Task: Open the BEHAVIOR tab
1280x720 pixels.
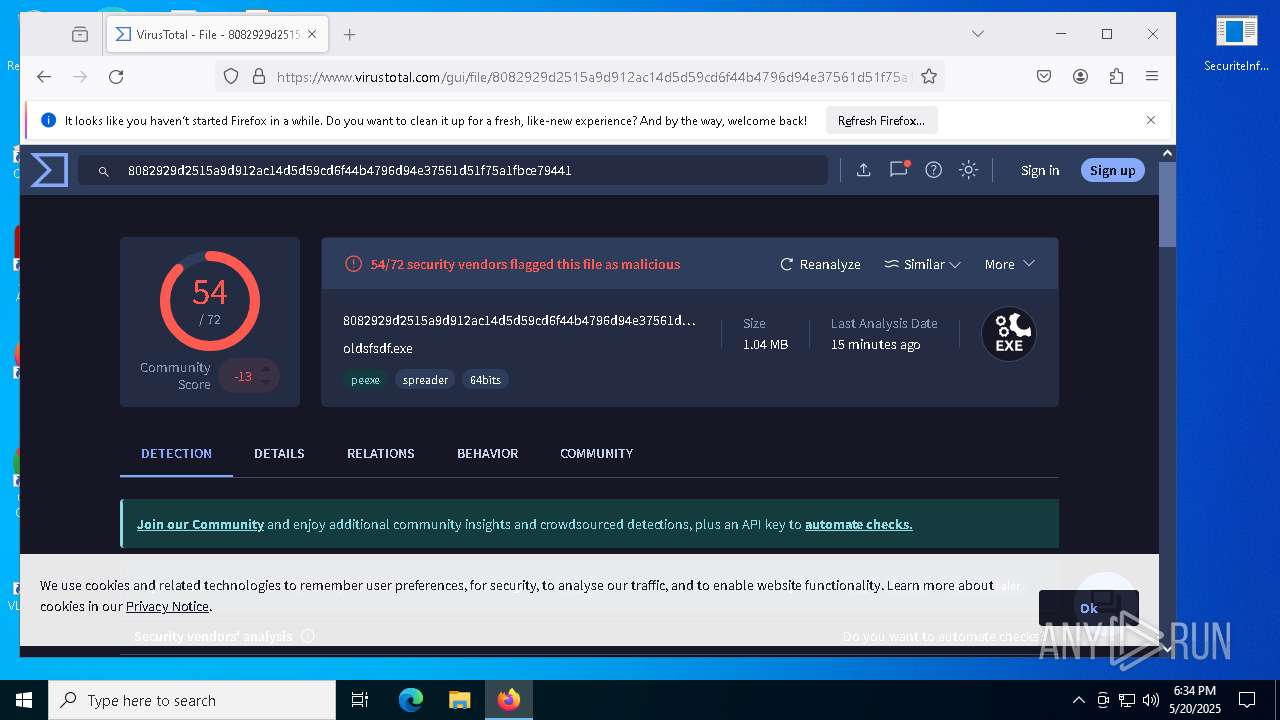Action: coord(487,453)
